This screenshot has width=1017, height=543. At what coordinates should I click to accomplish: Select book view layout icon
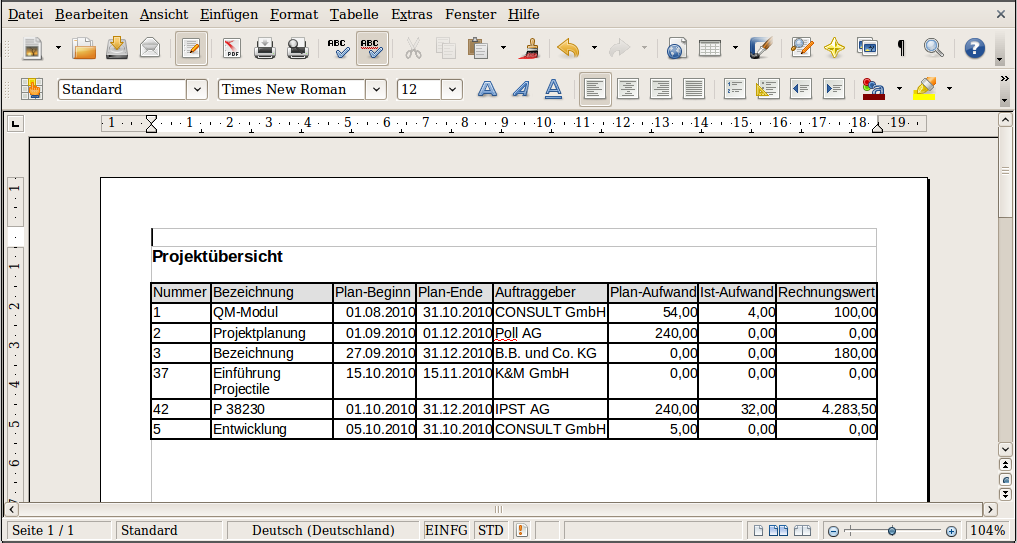point(803,531)
